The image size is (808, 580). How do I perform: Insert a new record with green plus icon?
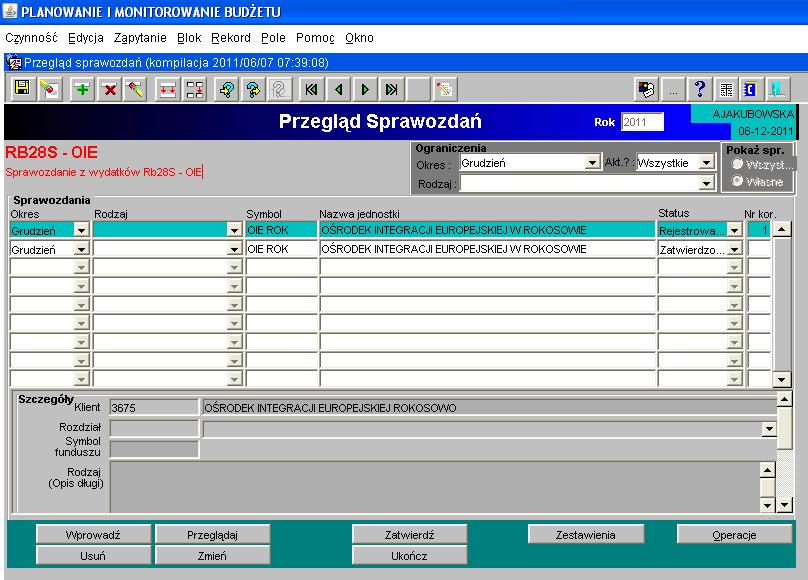tap(82, 89)
